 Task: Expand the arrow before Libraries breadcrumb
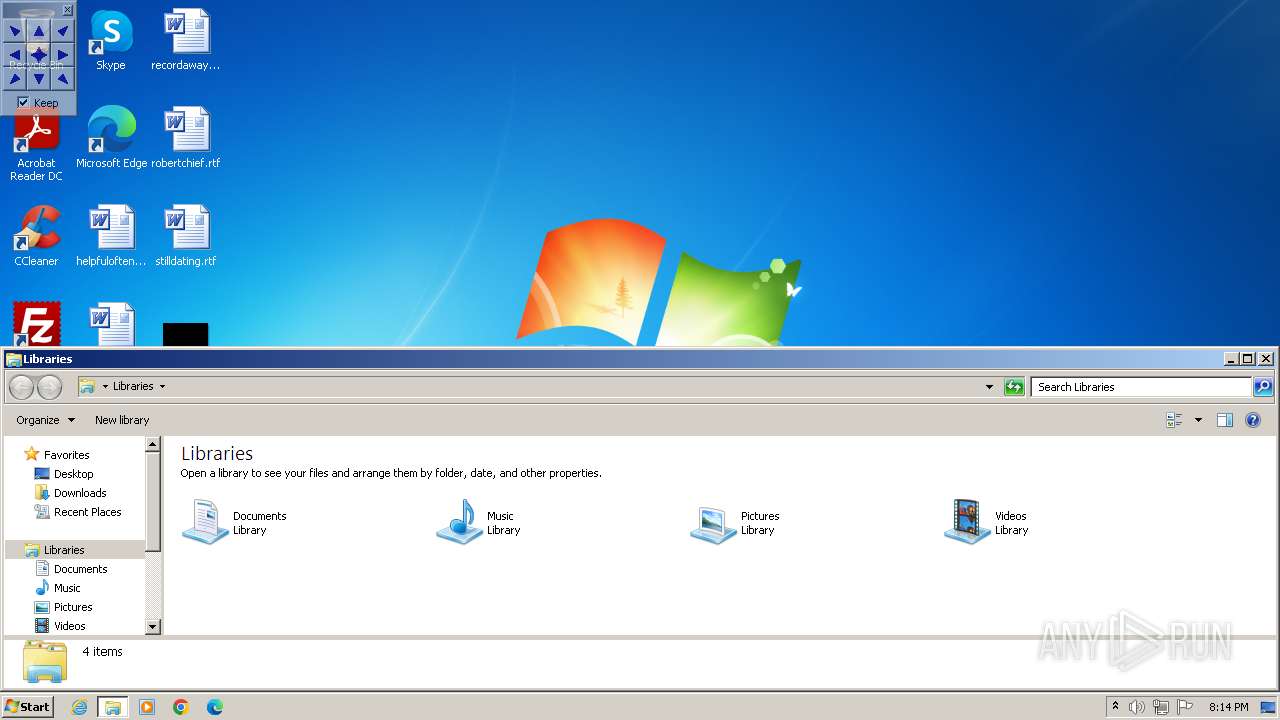click(x=105, y=386)
